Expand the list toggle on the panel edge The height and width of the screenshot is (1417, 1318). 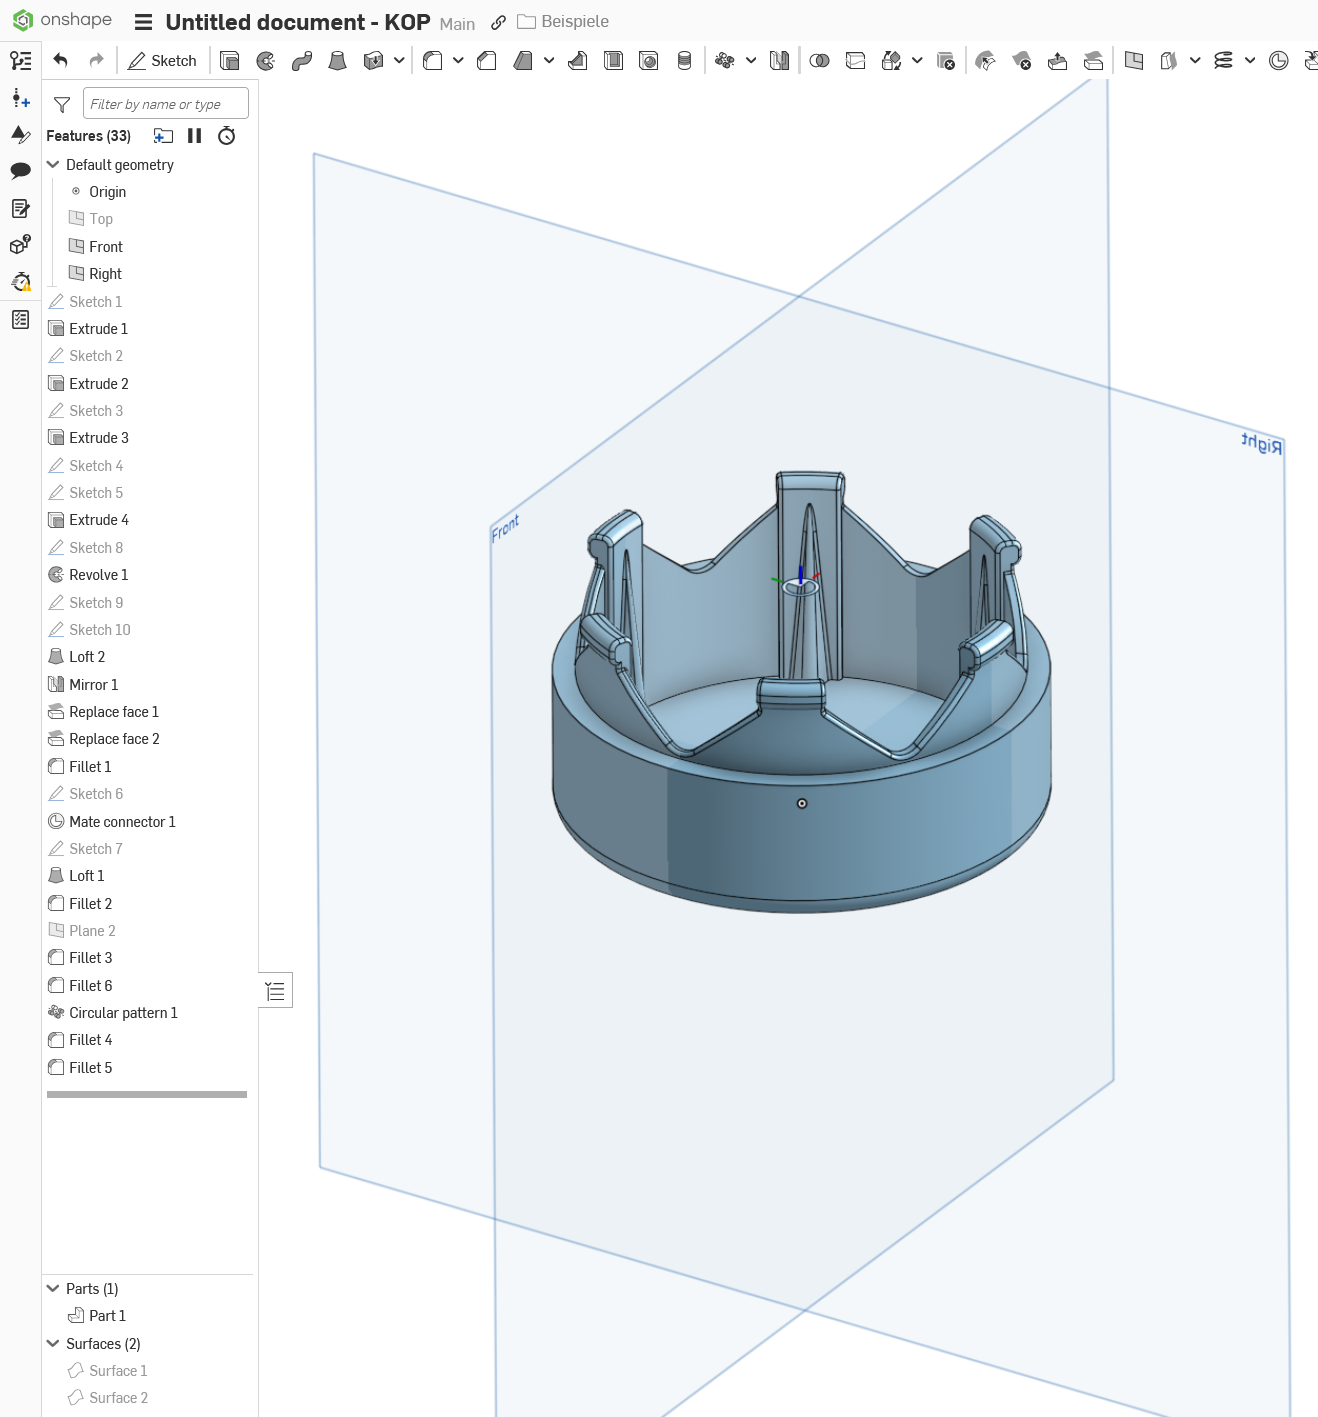click(276, 991)
